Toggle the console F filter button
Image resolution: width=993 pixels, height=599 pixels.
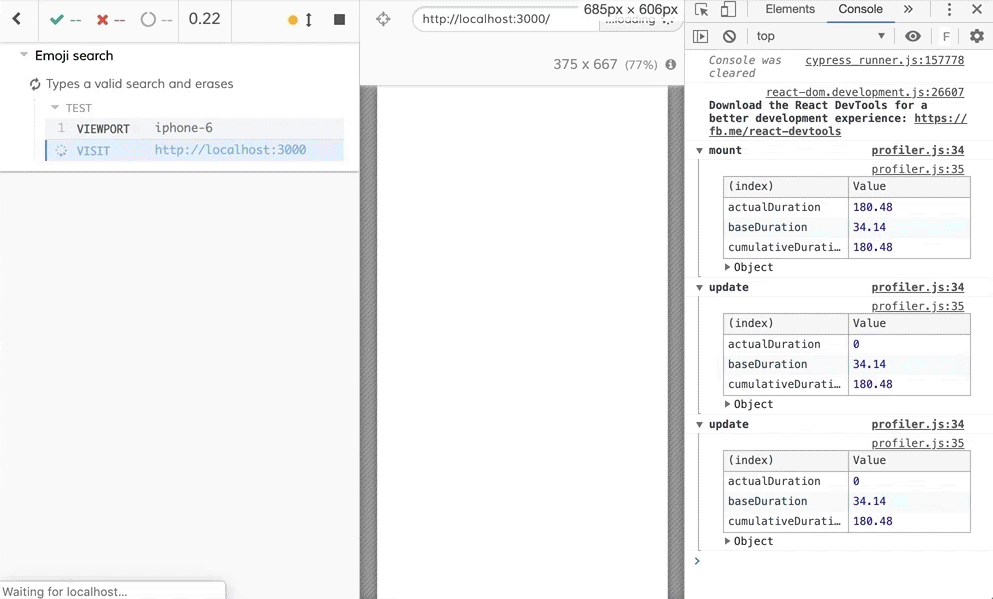[946, 35]
